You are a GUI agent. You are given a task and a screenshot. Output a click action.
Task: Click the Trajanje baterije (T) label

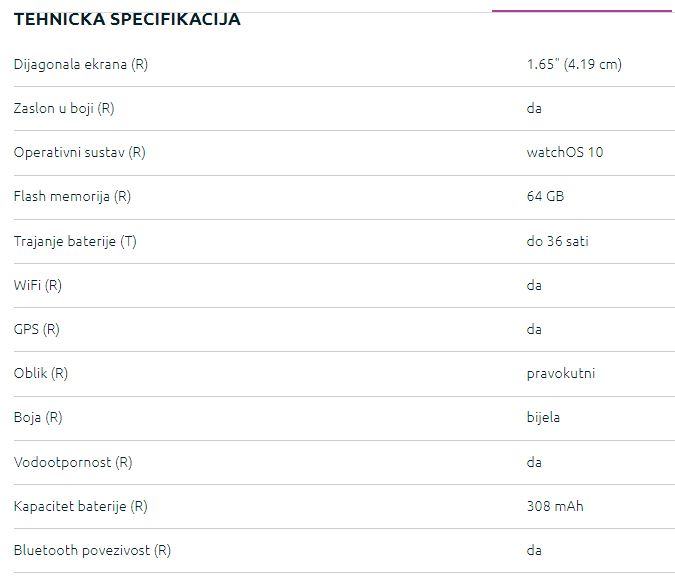pos(75,241)
